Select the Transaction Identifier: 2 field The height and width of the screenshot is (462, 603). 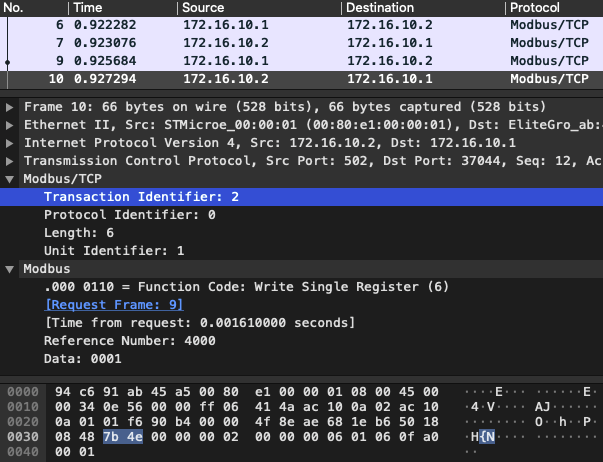[x=302, y=197]
